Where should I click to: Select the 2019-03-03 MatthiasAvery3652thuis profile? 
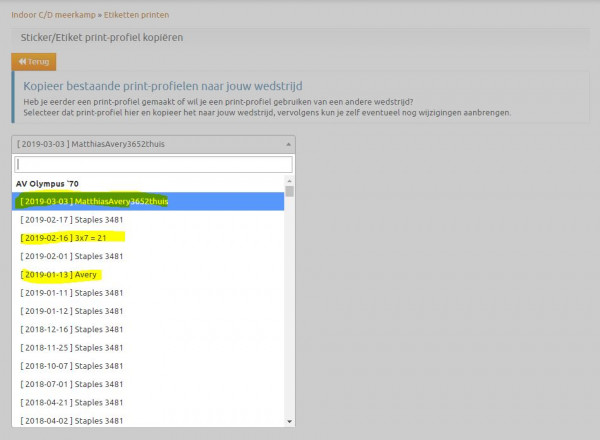tap(94, 201)
